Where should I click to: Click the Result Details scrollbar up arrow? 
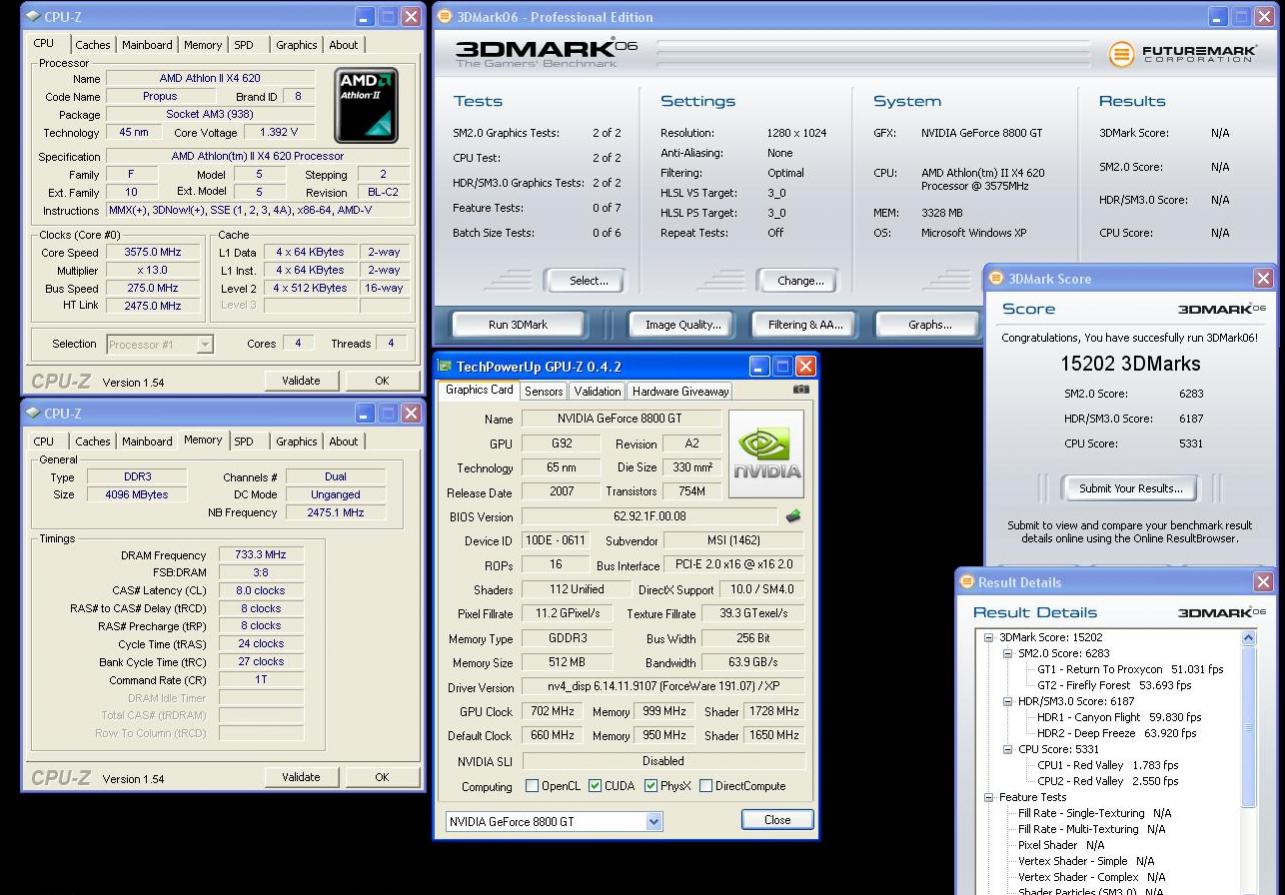coord(1248,637)
